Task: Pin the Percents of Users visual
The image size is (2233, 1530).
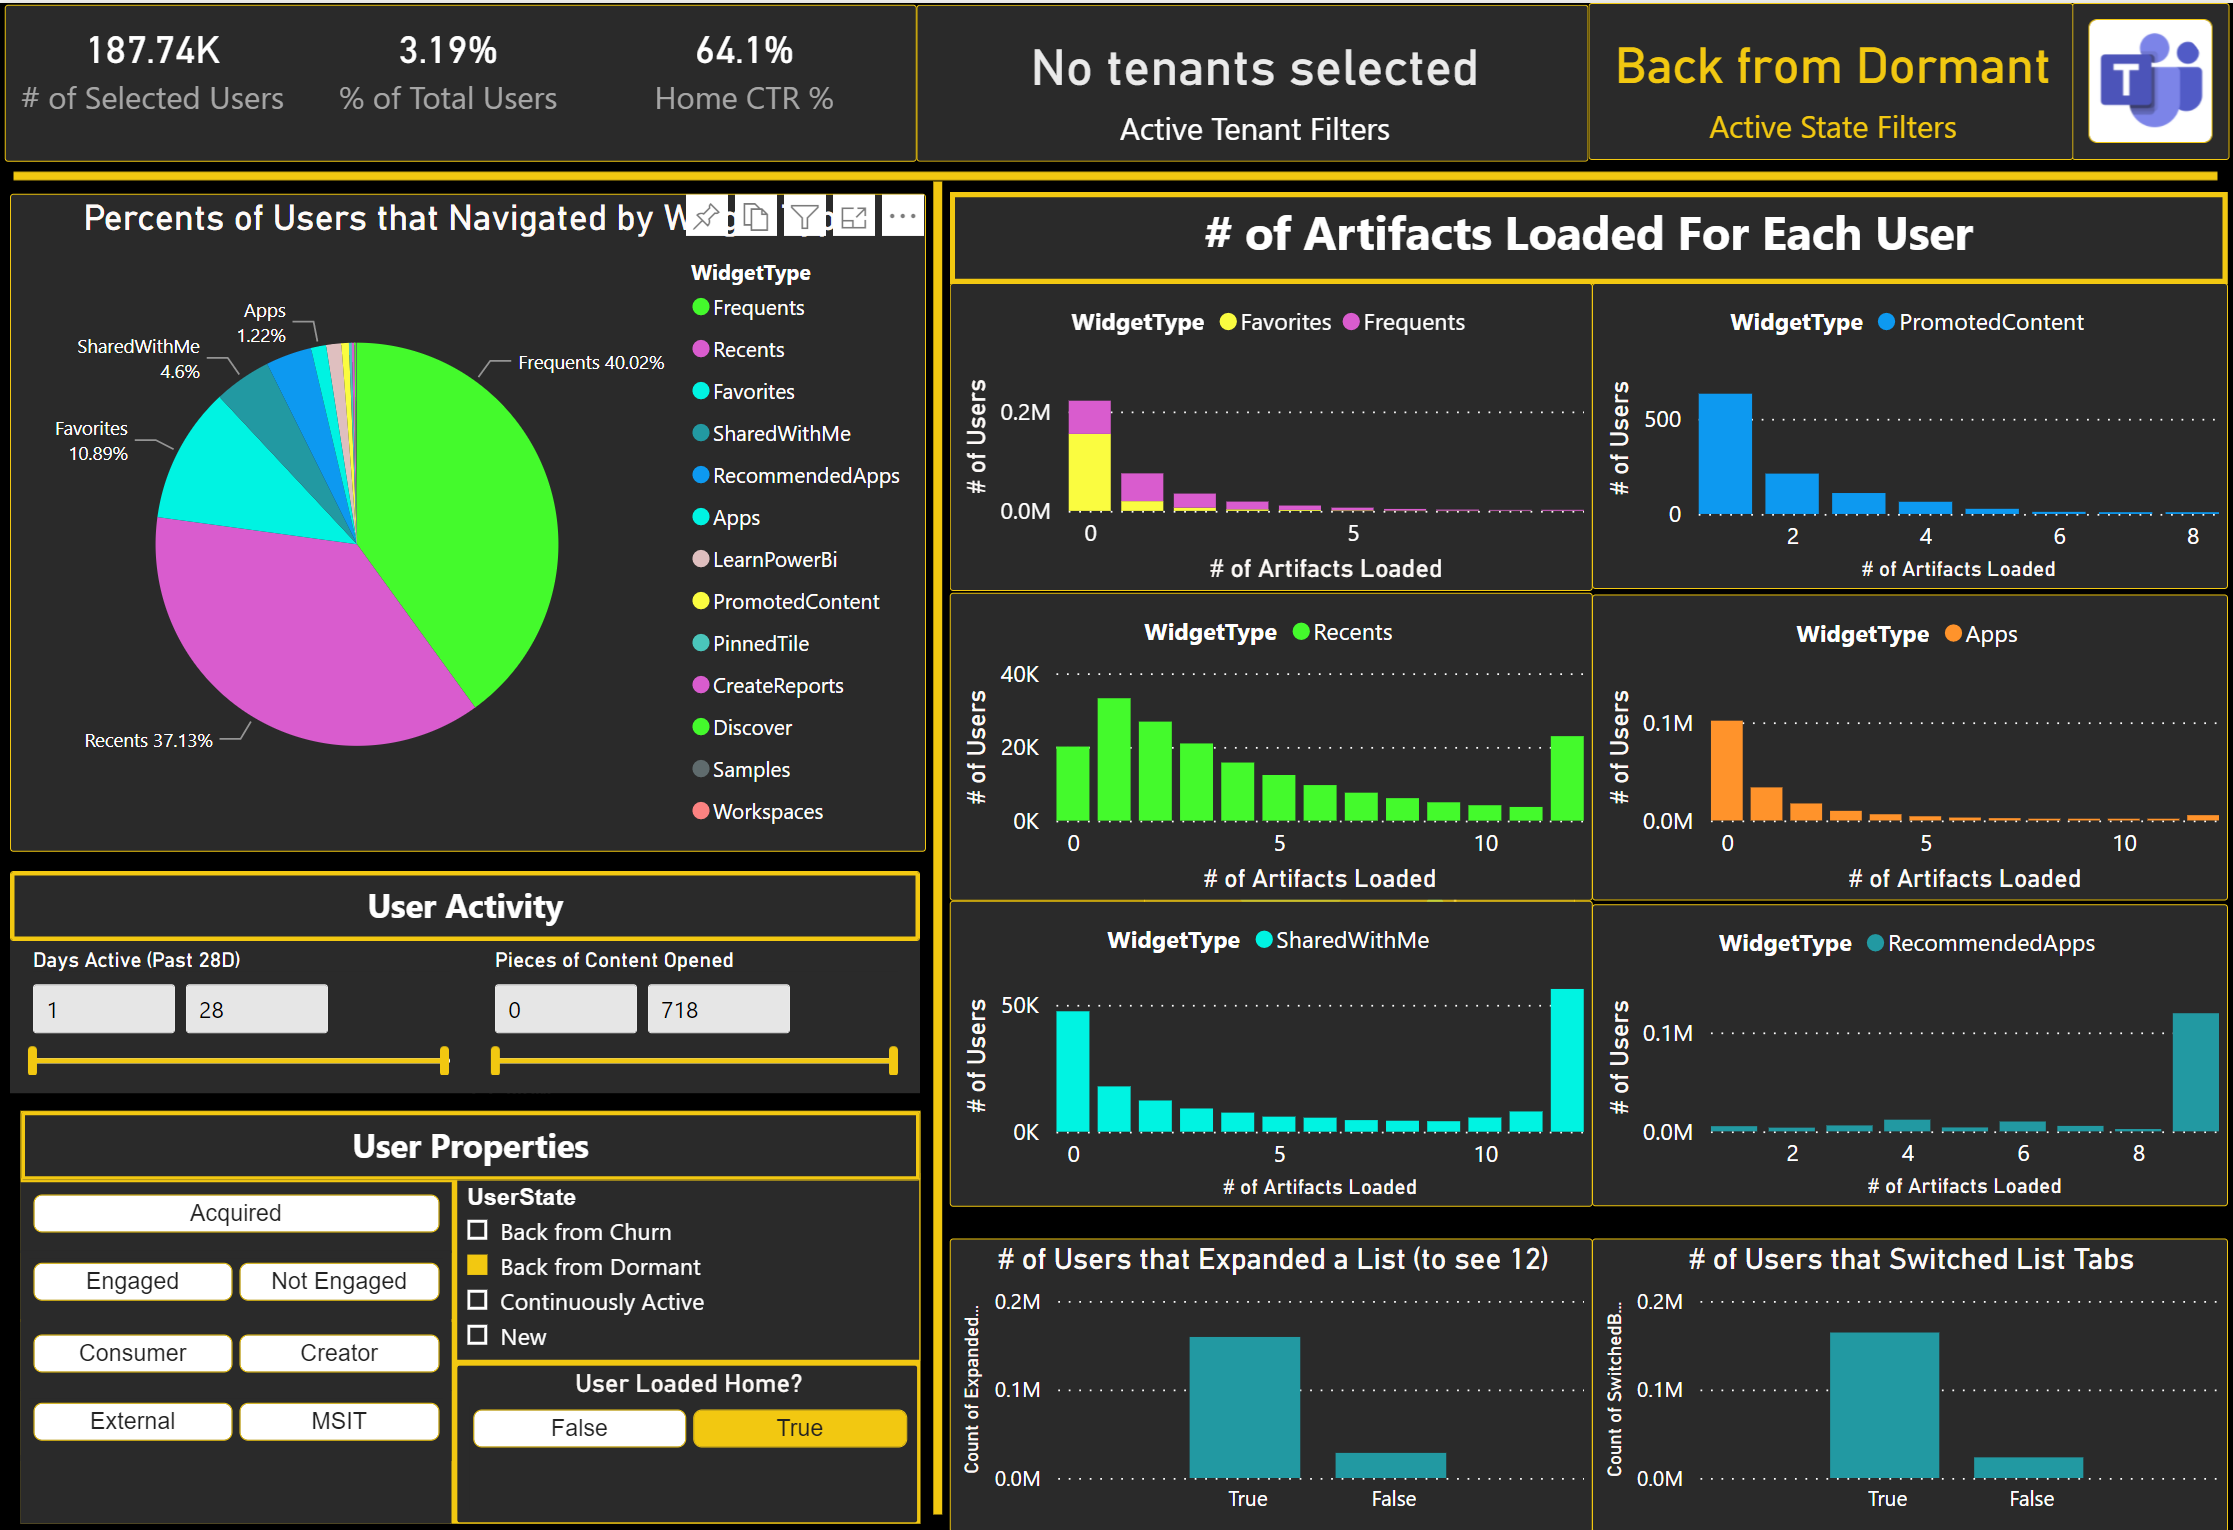Action: point(706,215)
